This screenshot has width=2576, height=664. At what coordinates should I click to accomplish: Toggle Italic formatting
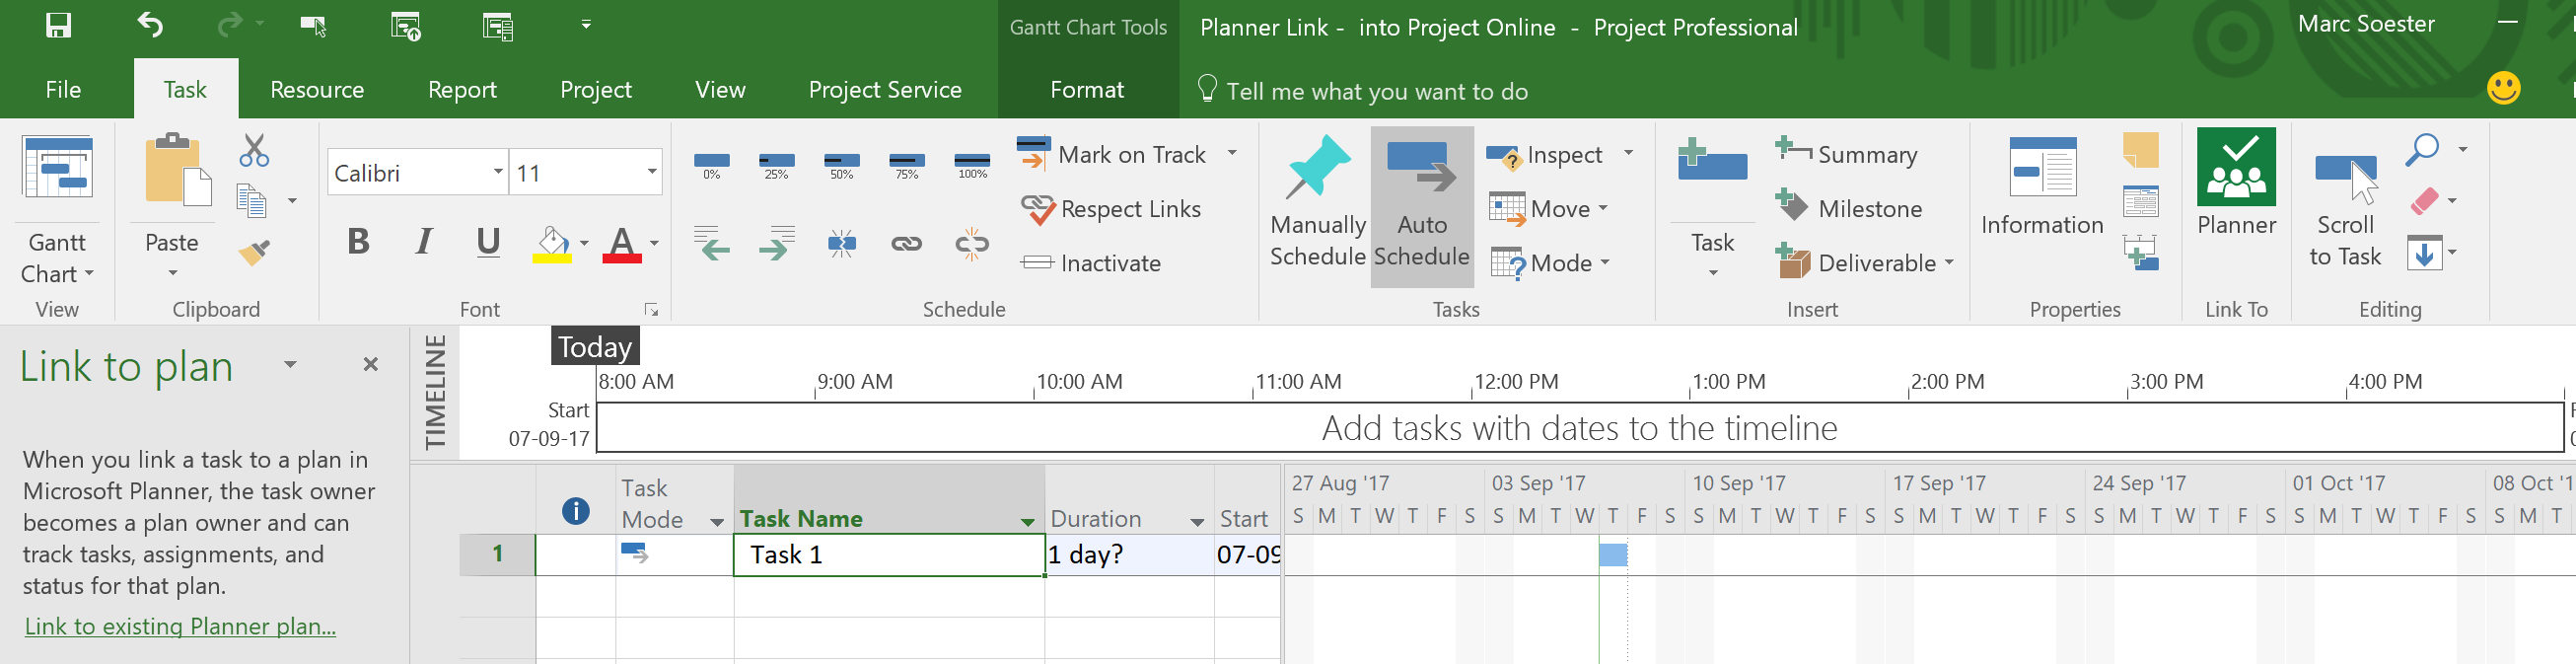(424, 241)
